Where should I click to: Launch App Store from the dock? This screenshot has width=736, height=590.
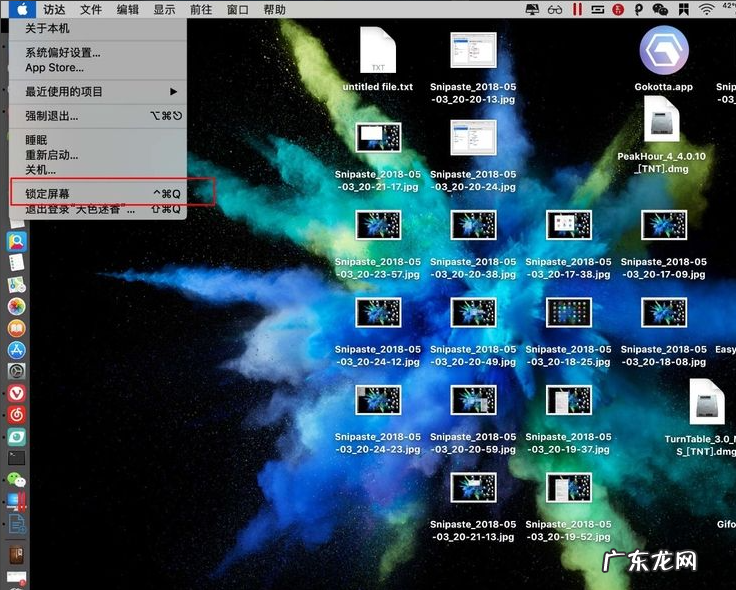coord(16,351)
